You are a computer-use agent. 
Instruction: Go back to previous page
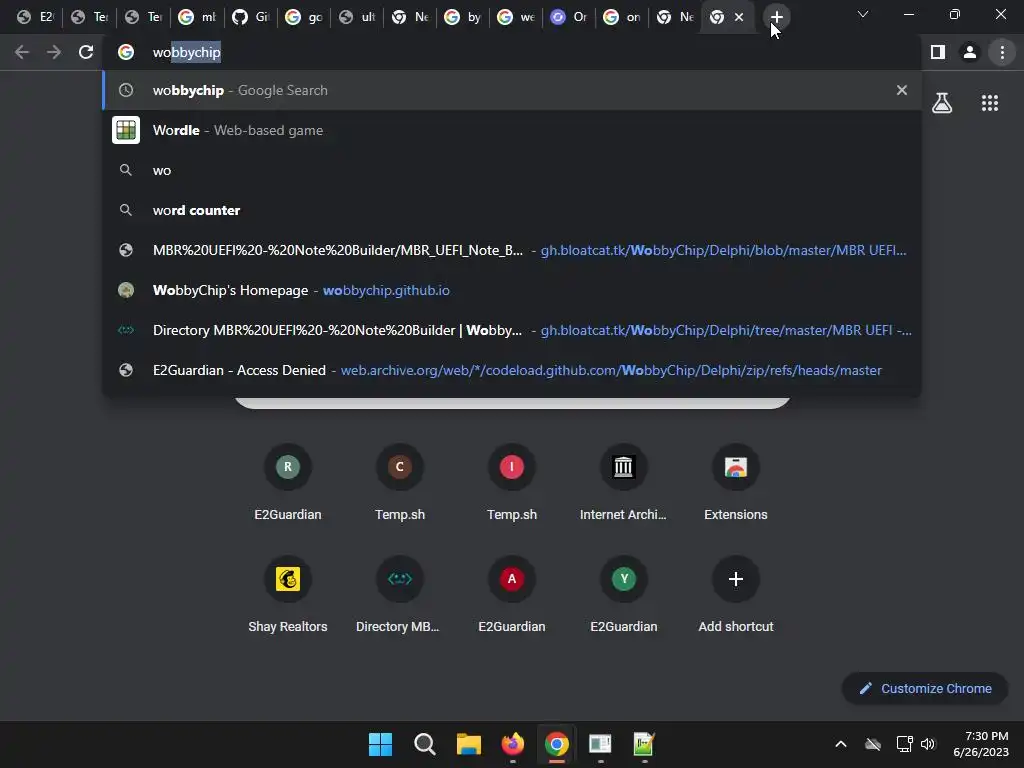22,52
